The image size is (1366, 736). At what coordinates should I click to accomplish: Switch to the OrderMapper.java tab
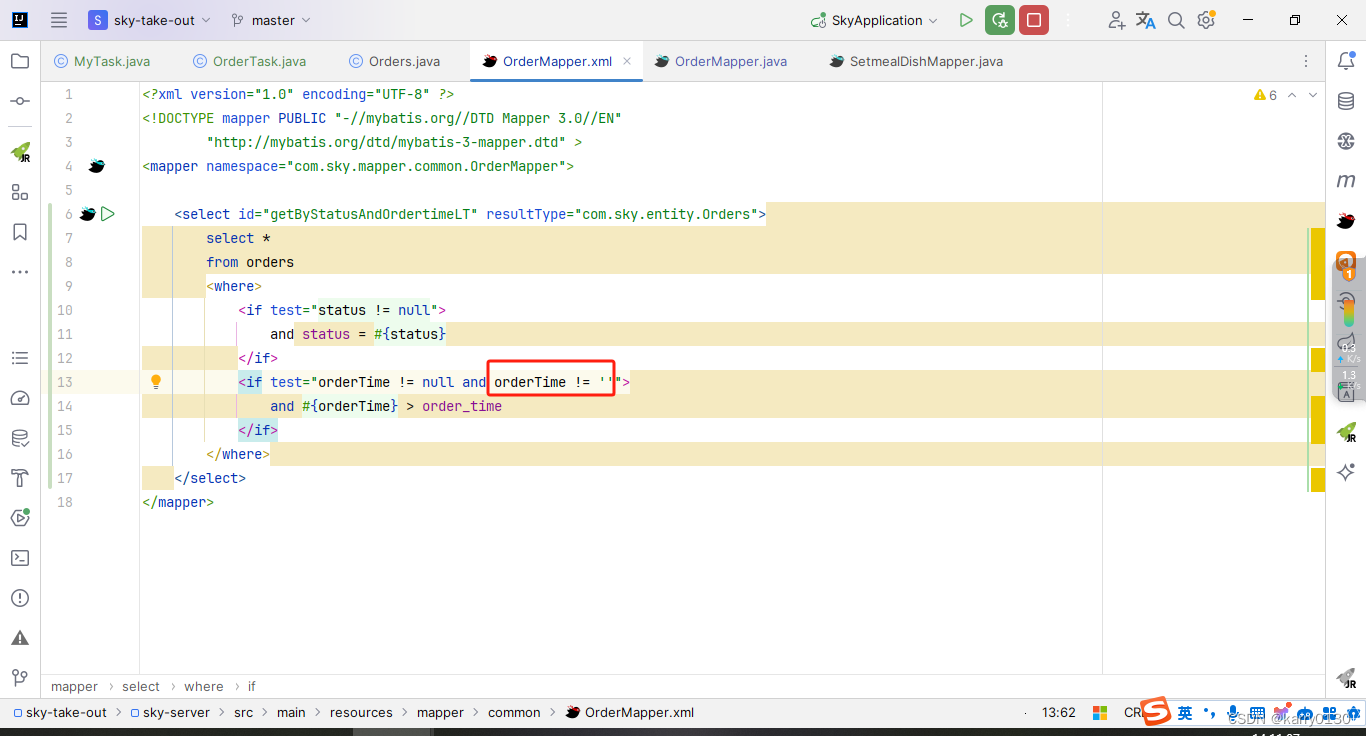729,60
